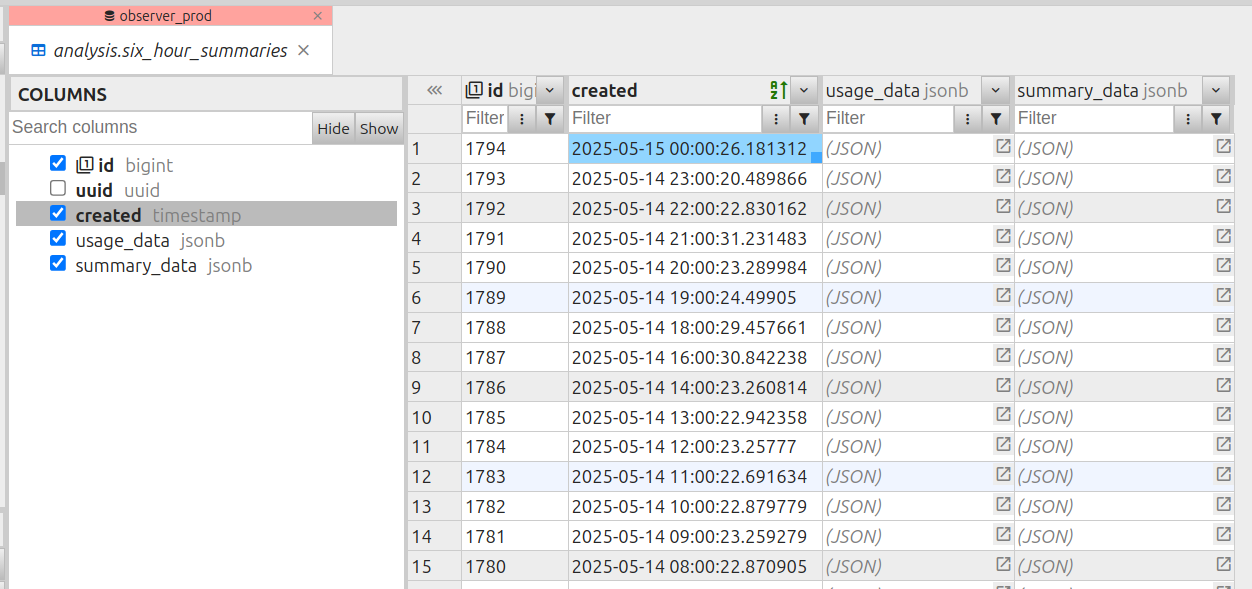This screenshot has height=589, width=1252.
Task: Open usage_data JSON viewer in row 1
Action: click(1002, 148)
